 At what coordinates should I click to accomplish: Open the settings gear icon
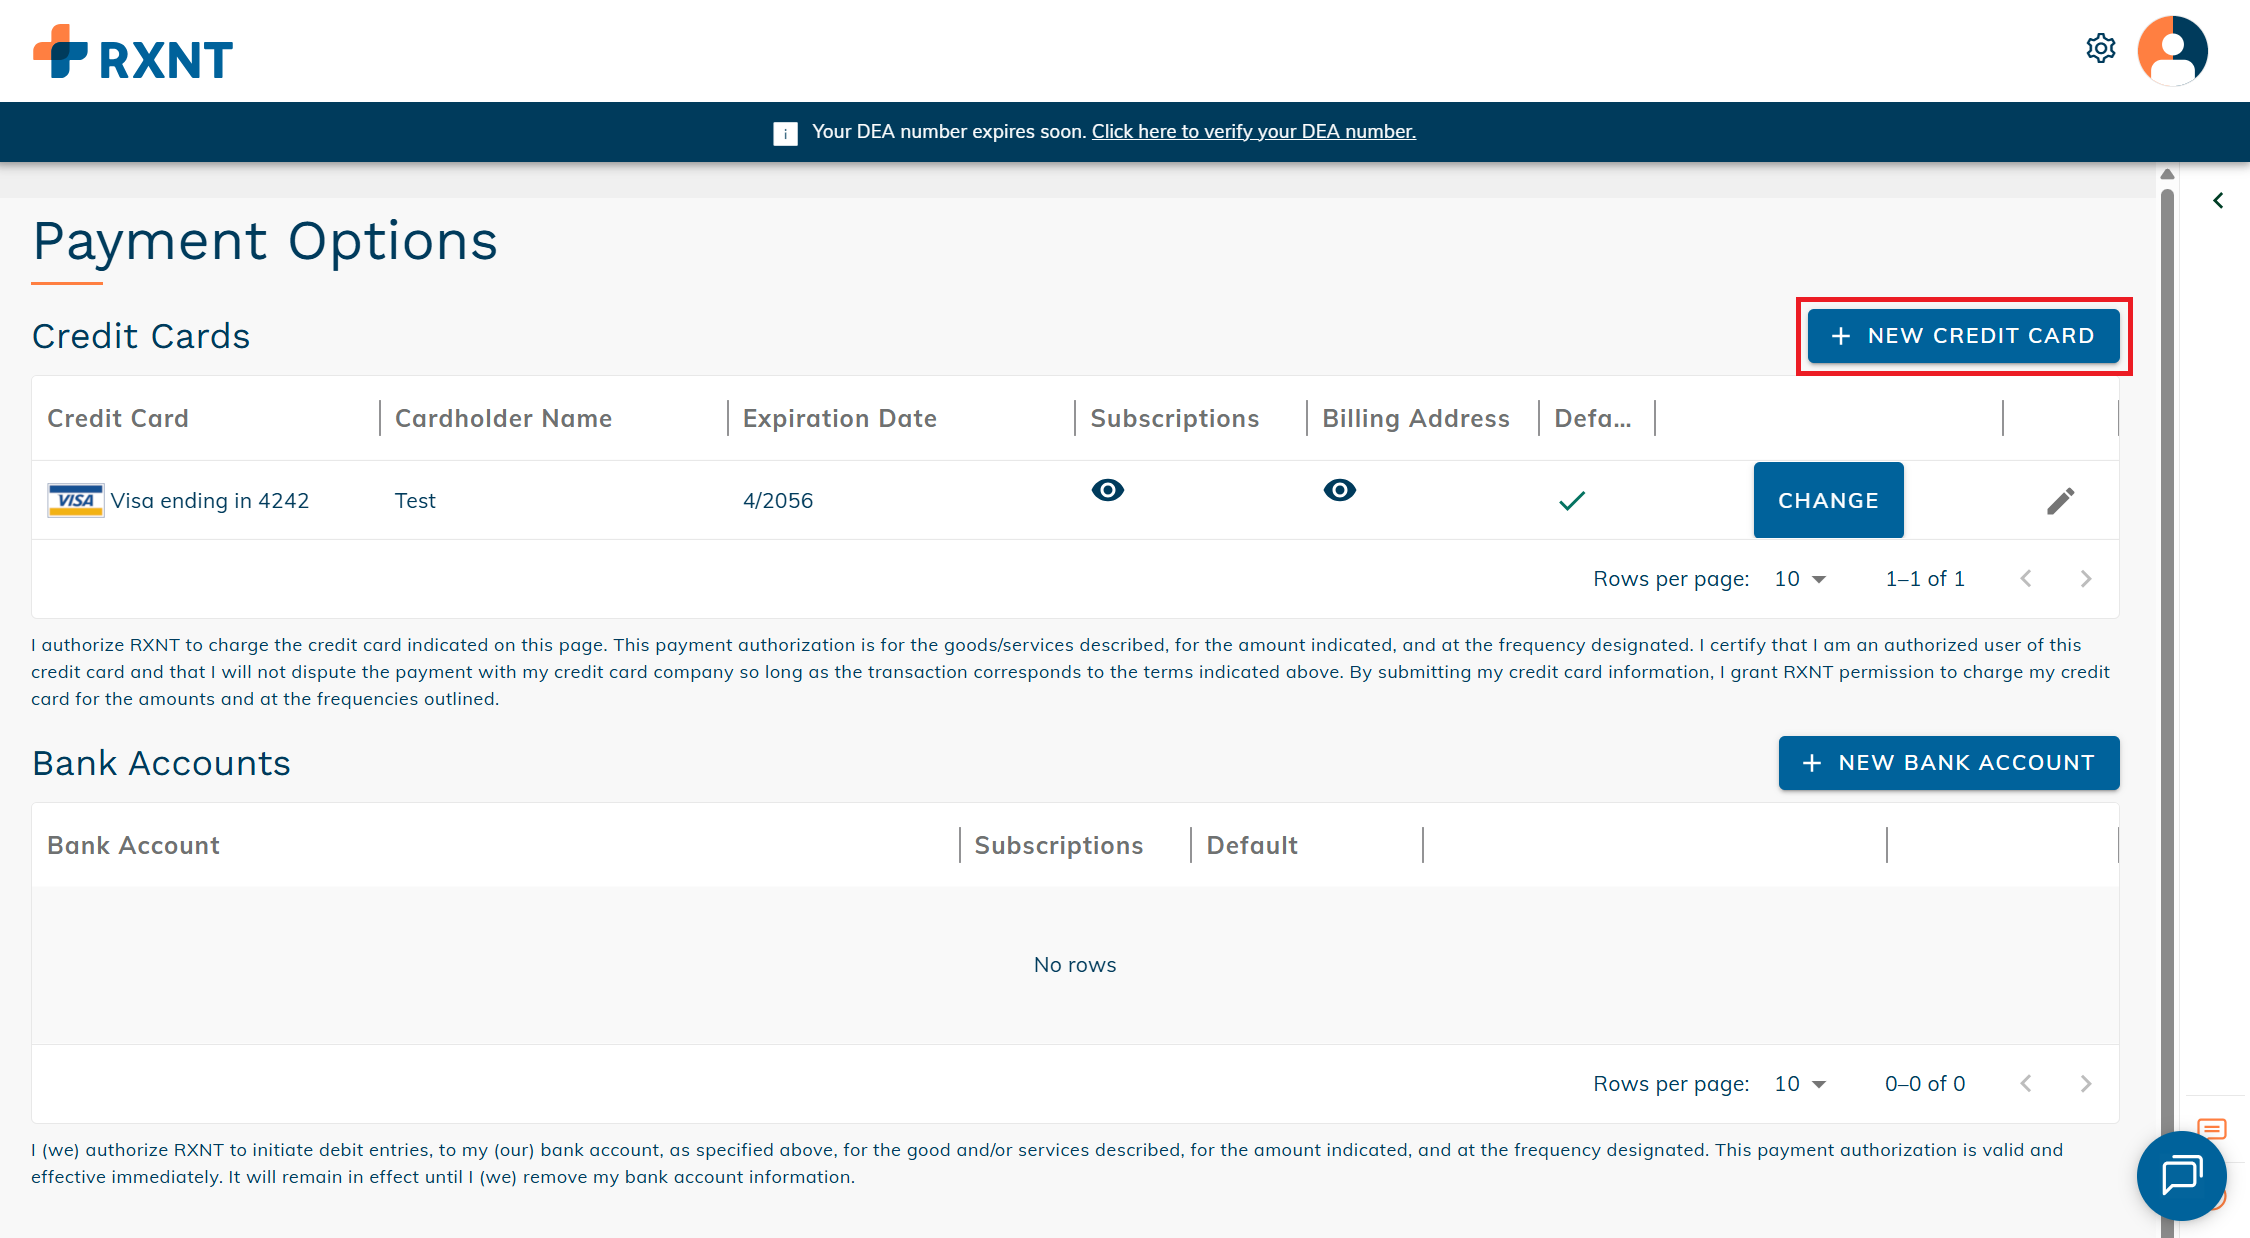click(x=2100, y=48)
